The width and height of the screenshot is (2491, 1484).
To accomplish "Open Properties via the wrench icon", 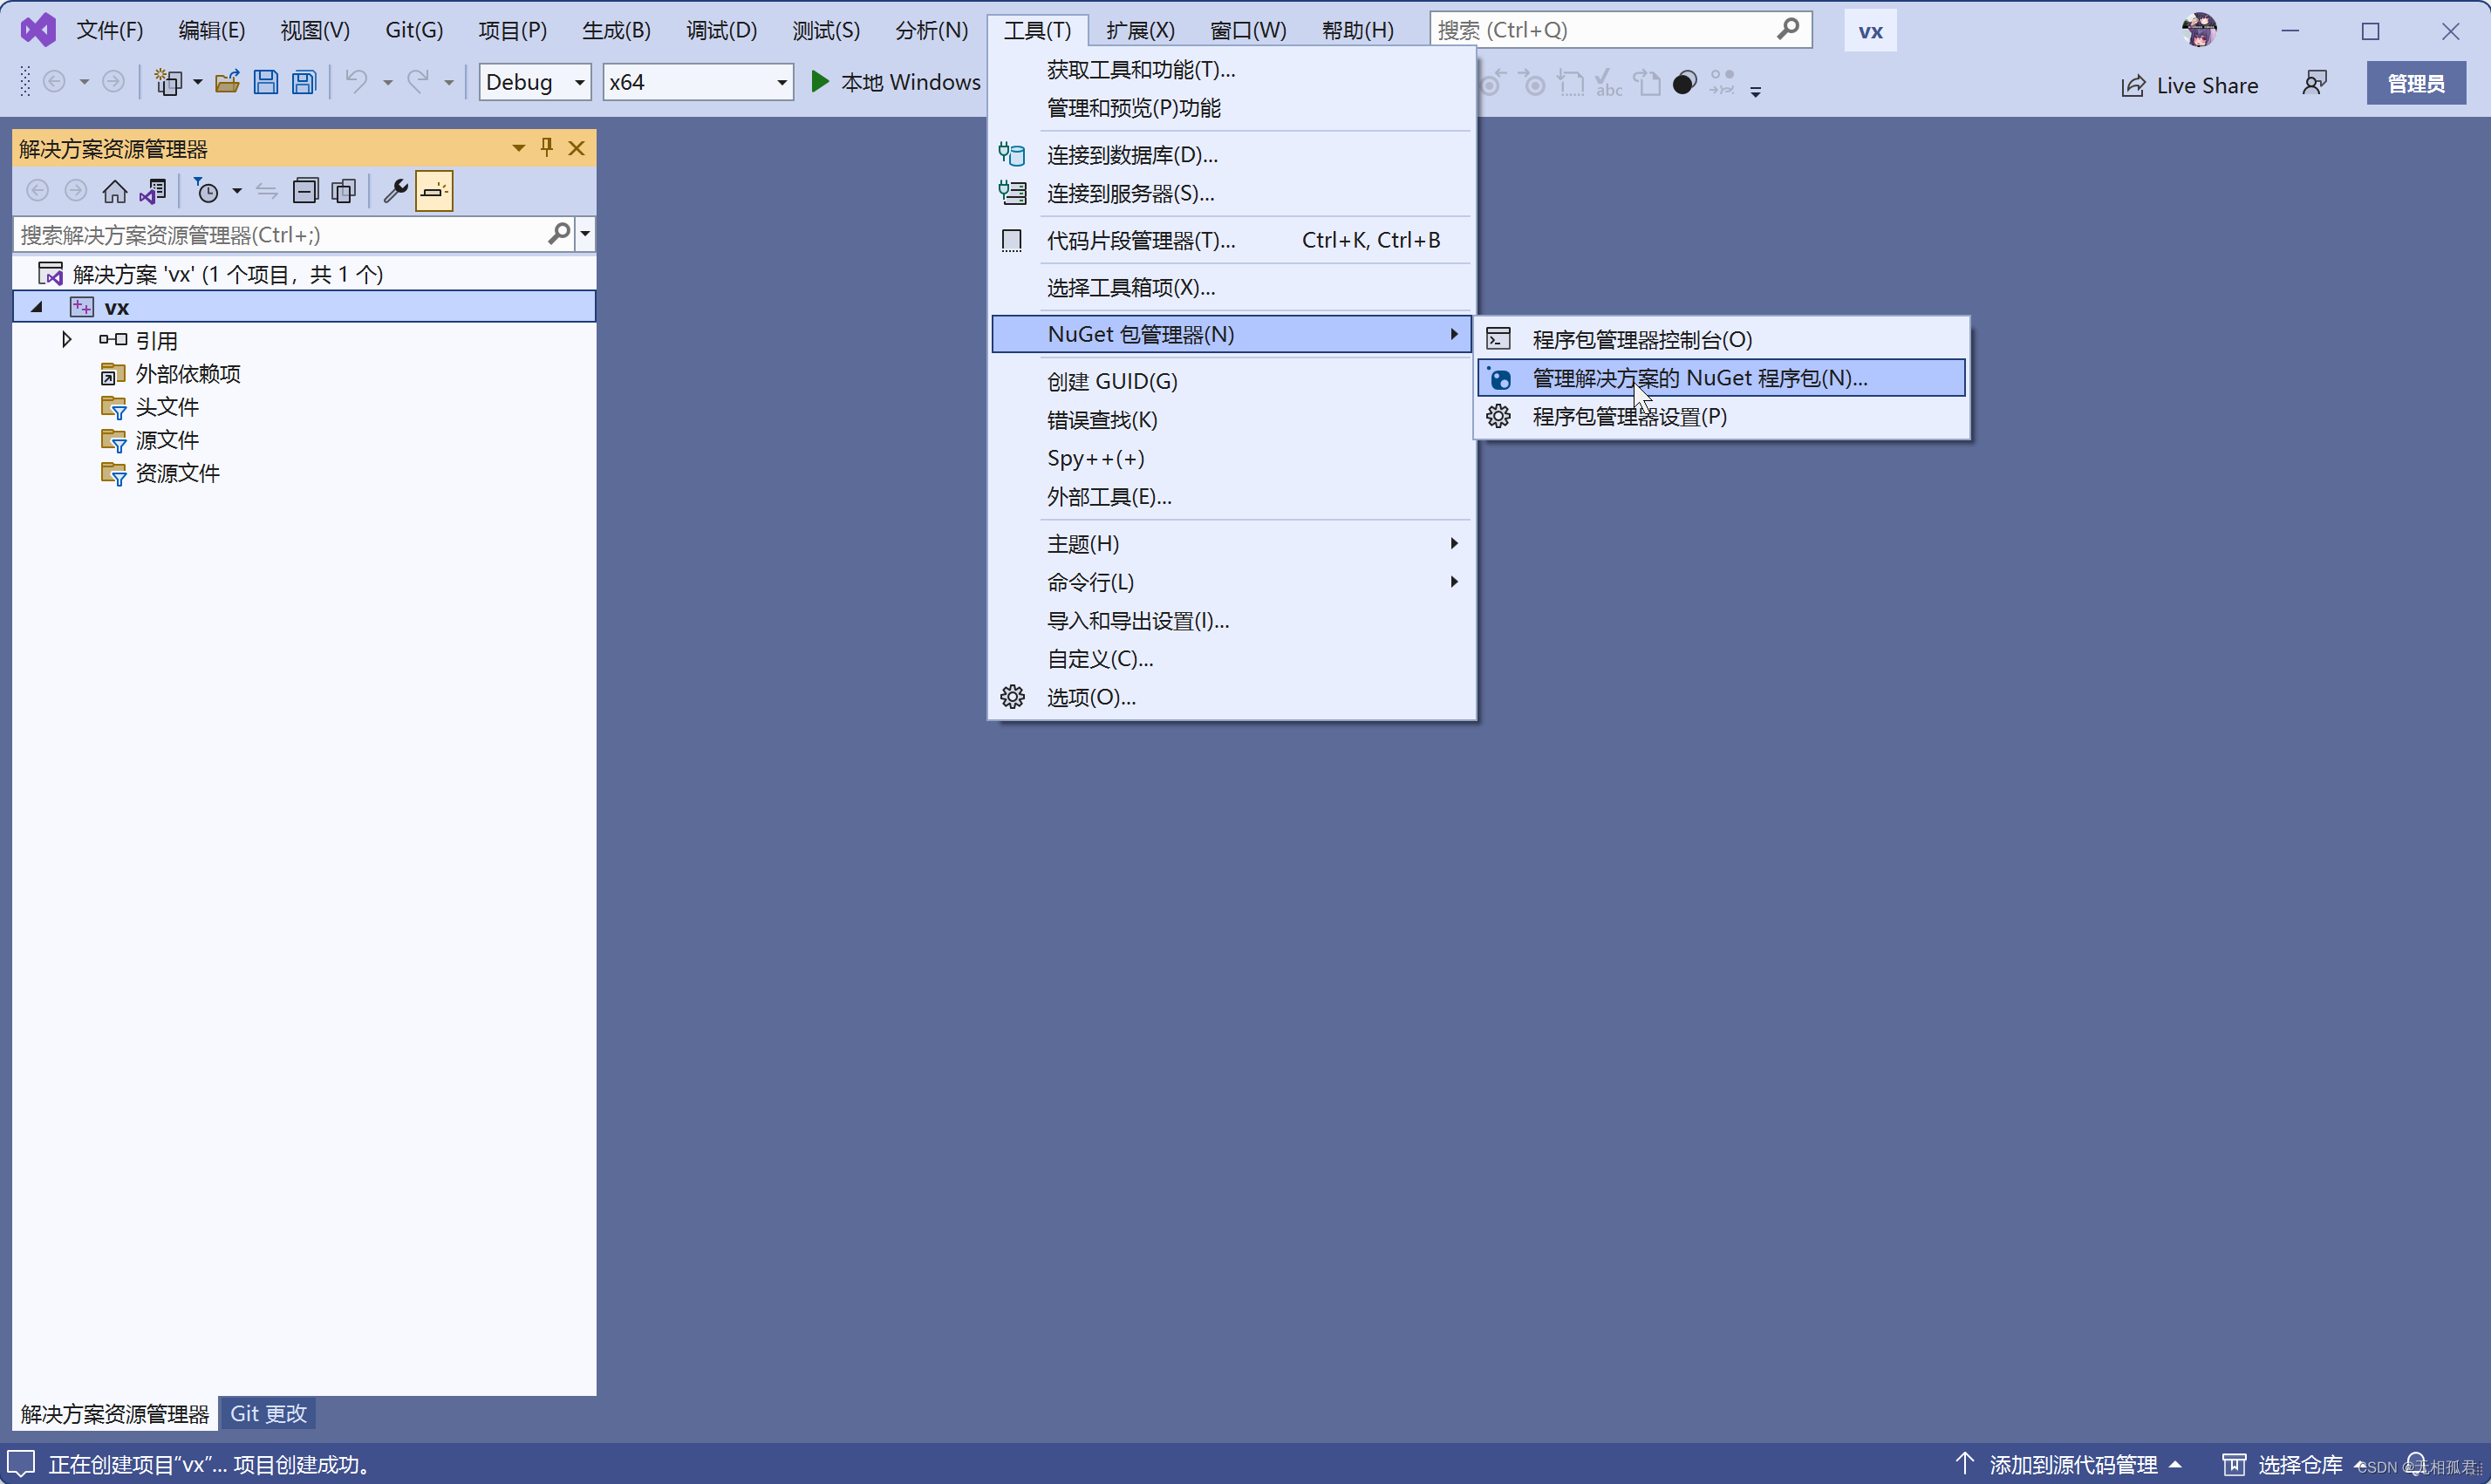I will 395,191.
